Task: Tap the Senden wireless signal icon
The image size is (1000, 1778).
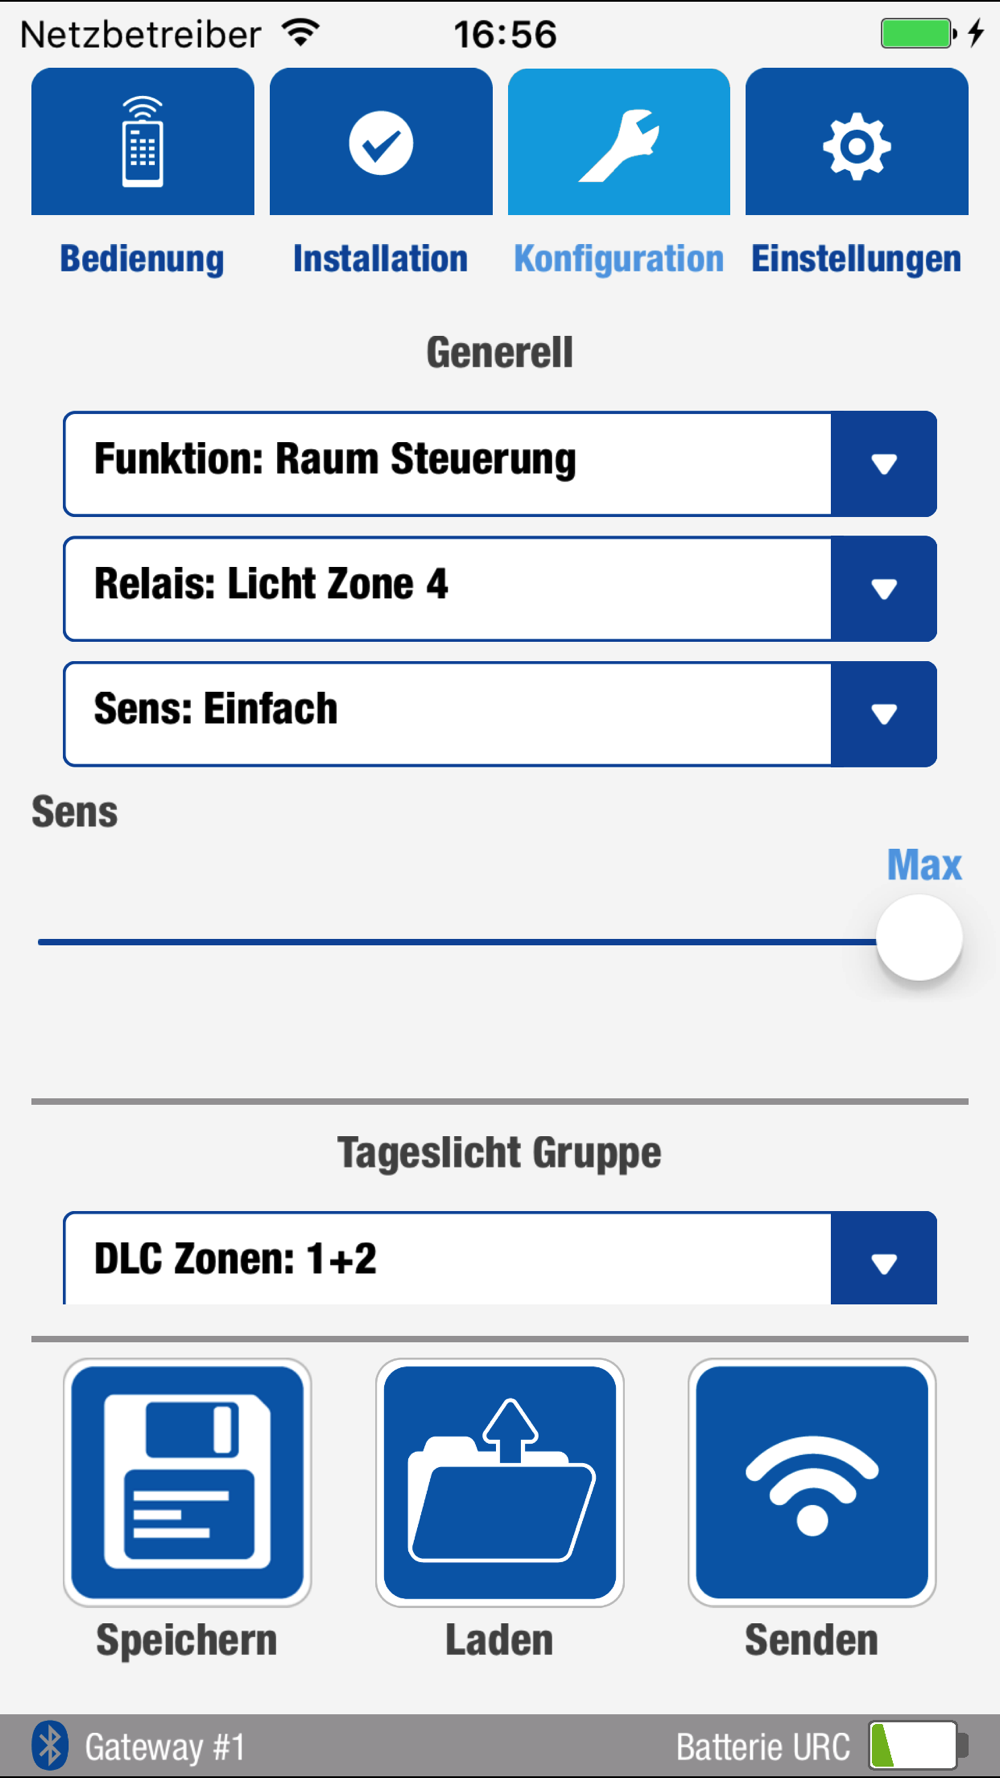Action: pyautogui.click(x=812, y=1482)
